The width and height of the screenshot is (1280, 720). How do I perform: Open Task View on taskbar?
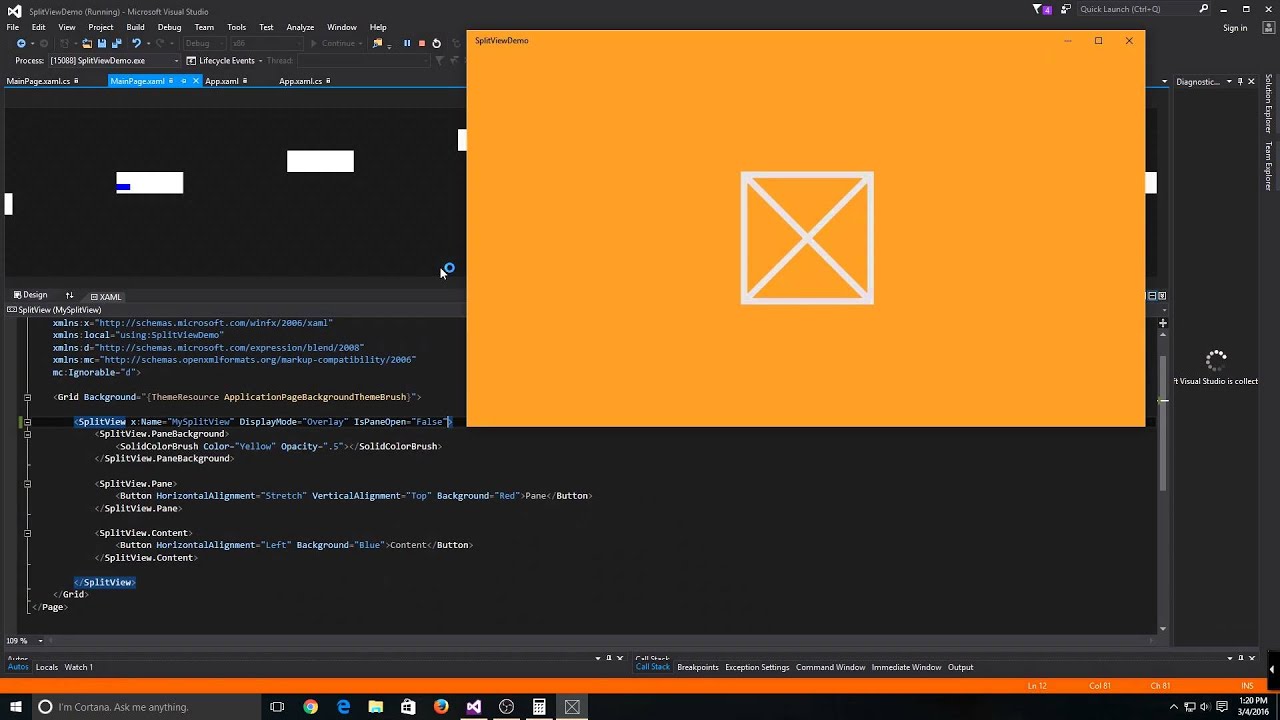point(277,707)
